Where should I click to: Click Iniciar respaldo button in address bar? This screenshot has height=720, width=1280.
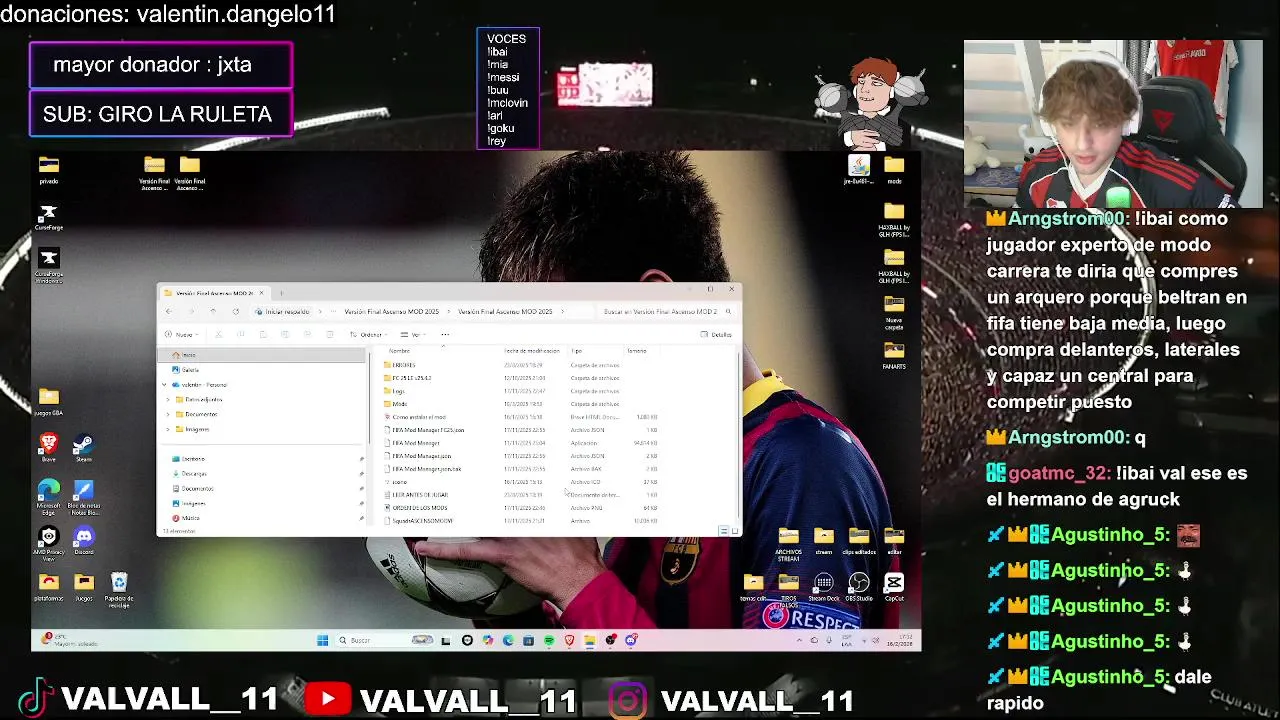(x=283, y=311)
